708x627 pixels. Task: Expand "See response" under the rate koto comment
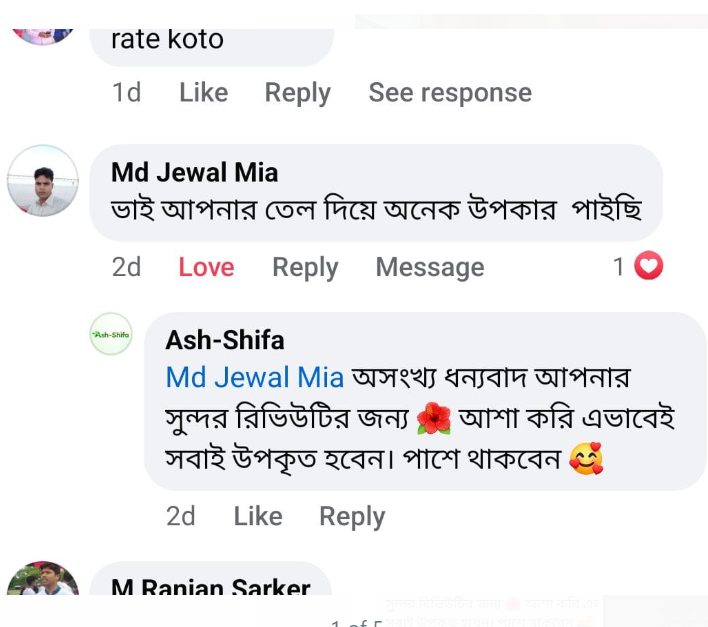point(450,93)
